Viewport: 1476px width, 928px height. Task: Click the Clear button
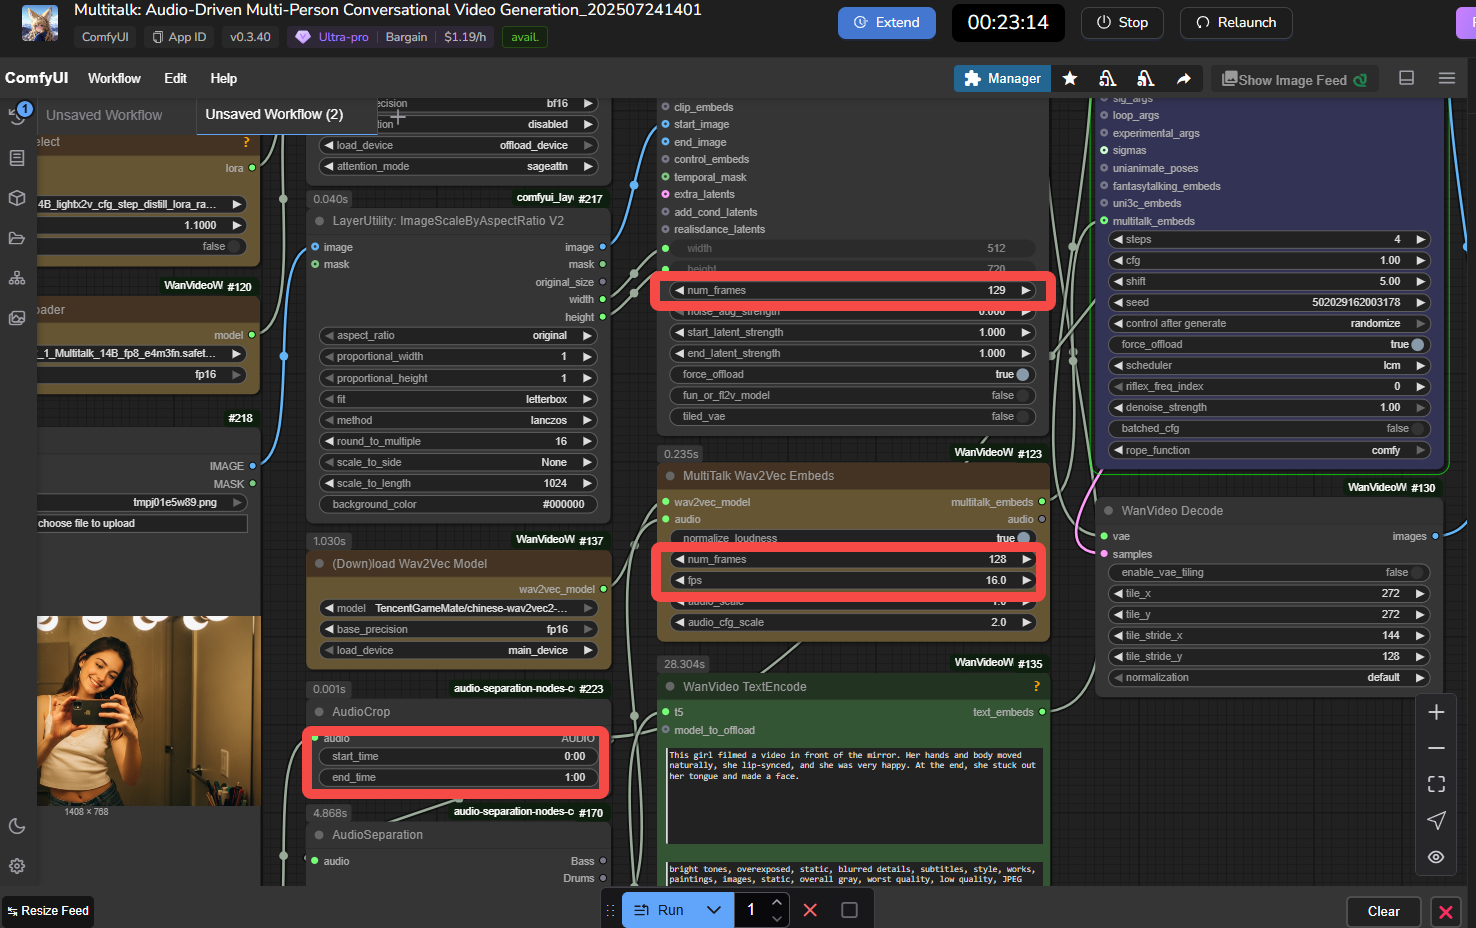pyautogui.click(x=1383, y=911)
